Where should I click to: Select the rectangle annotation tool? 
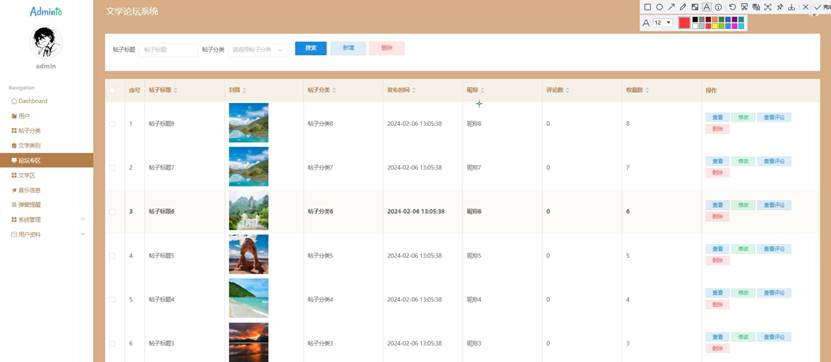[647, 7]
